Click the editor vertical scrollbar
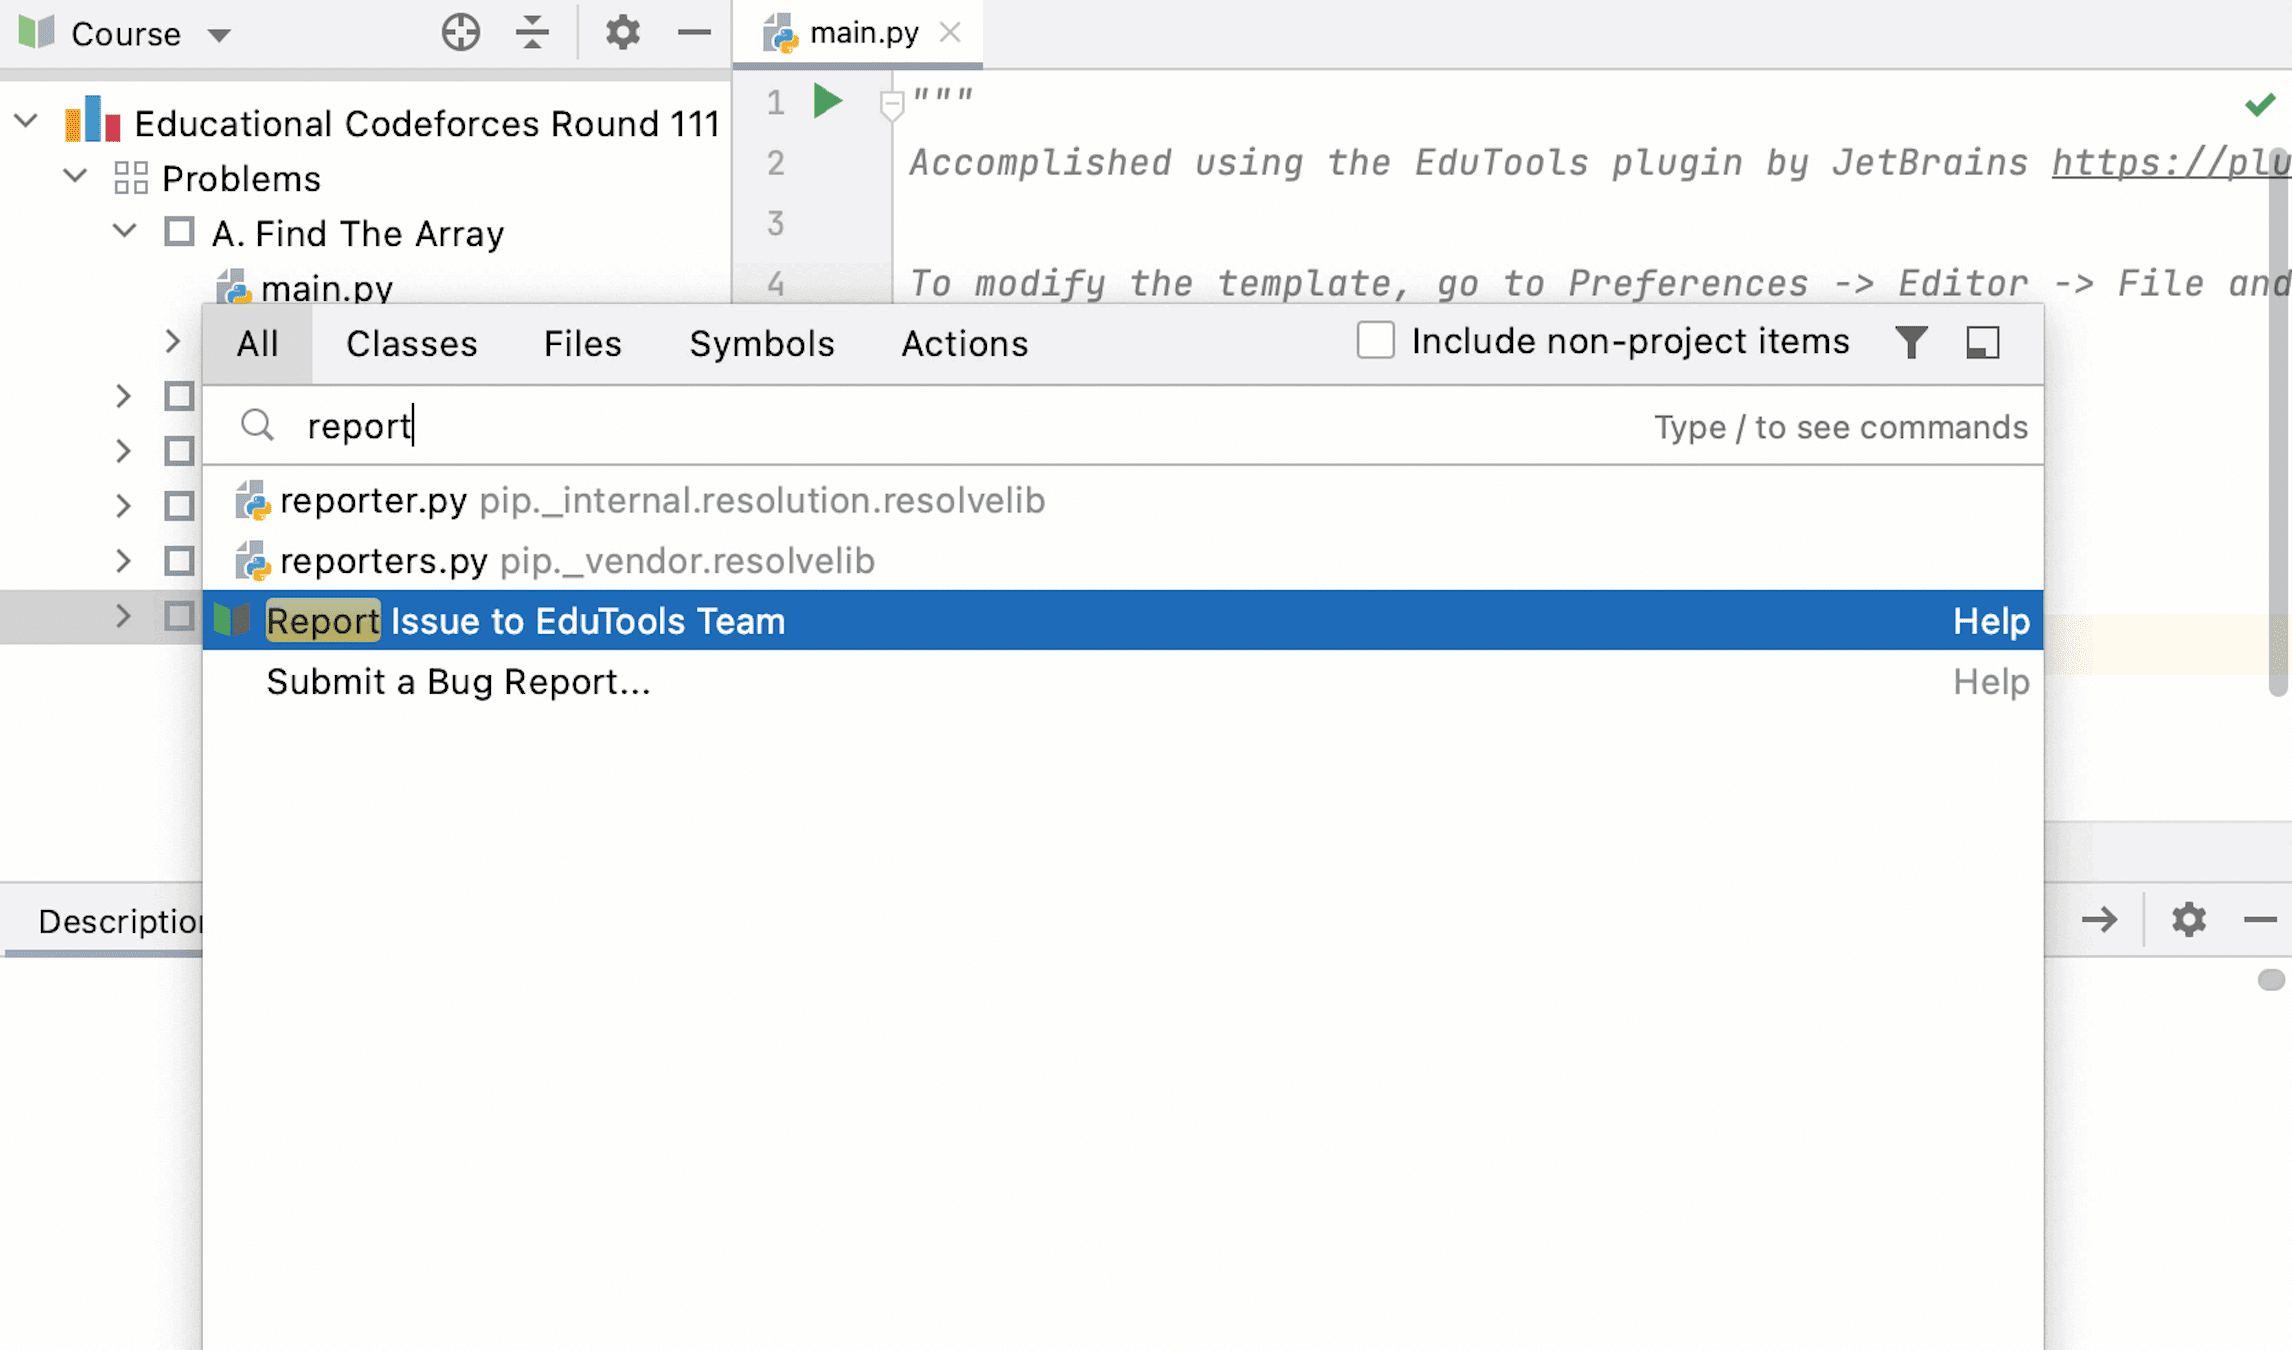The width and height of the screenshot is (2292, 1350). (x=2278, y=420)
